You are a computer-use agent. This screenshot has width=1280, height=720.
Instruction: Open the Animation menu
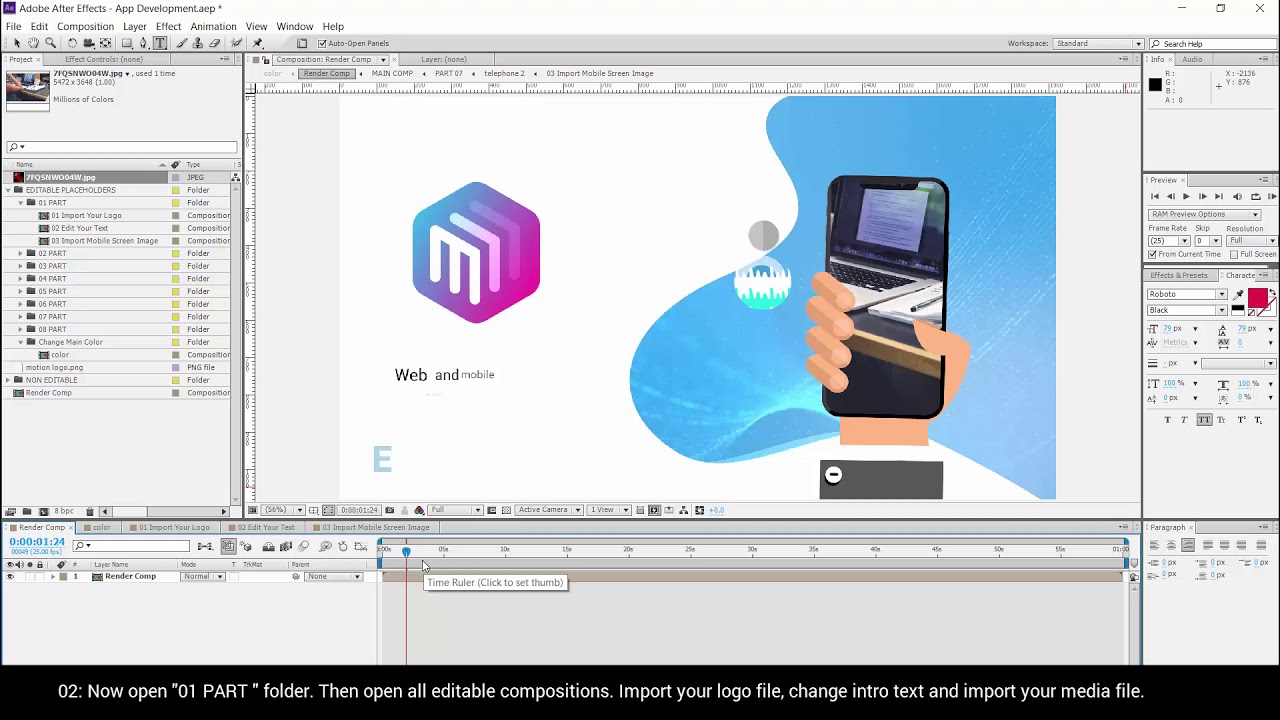[x=213, y=26]
